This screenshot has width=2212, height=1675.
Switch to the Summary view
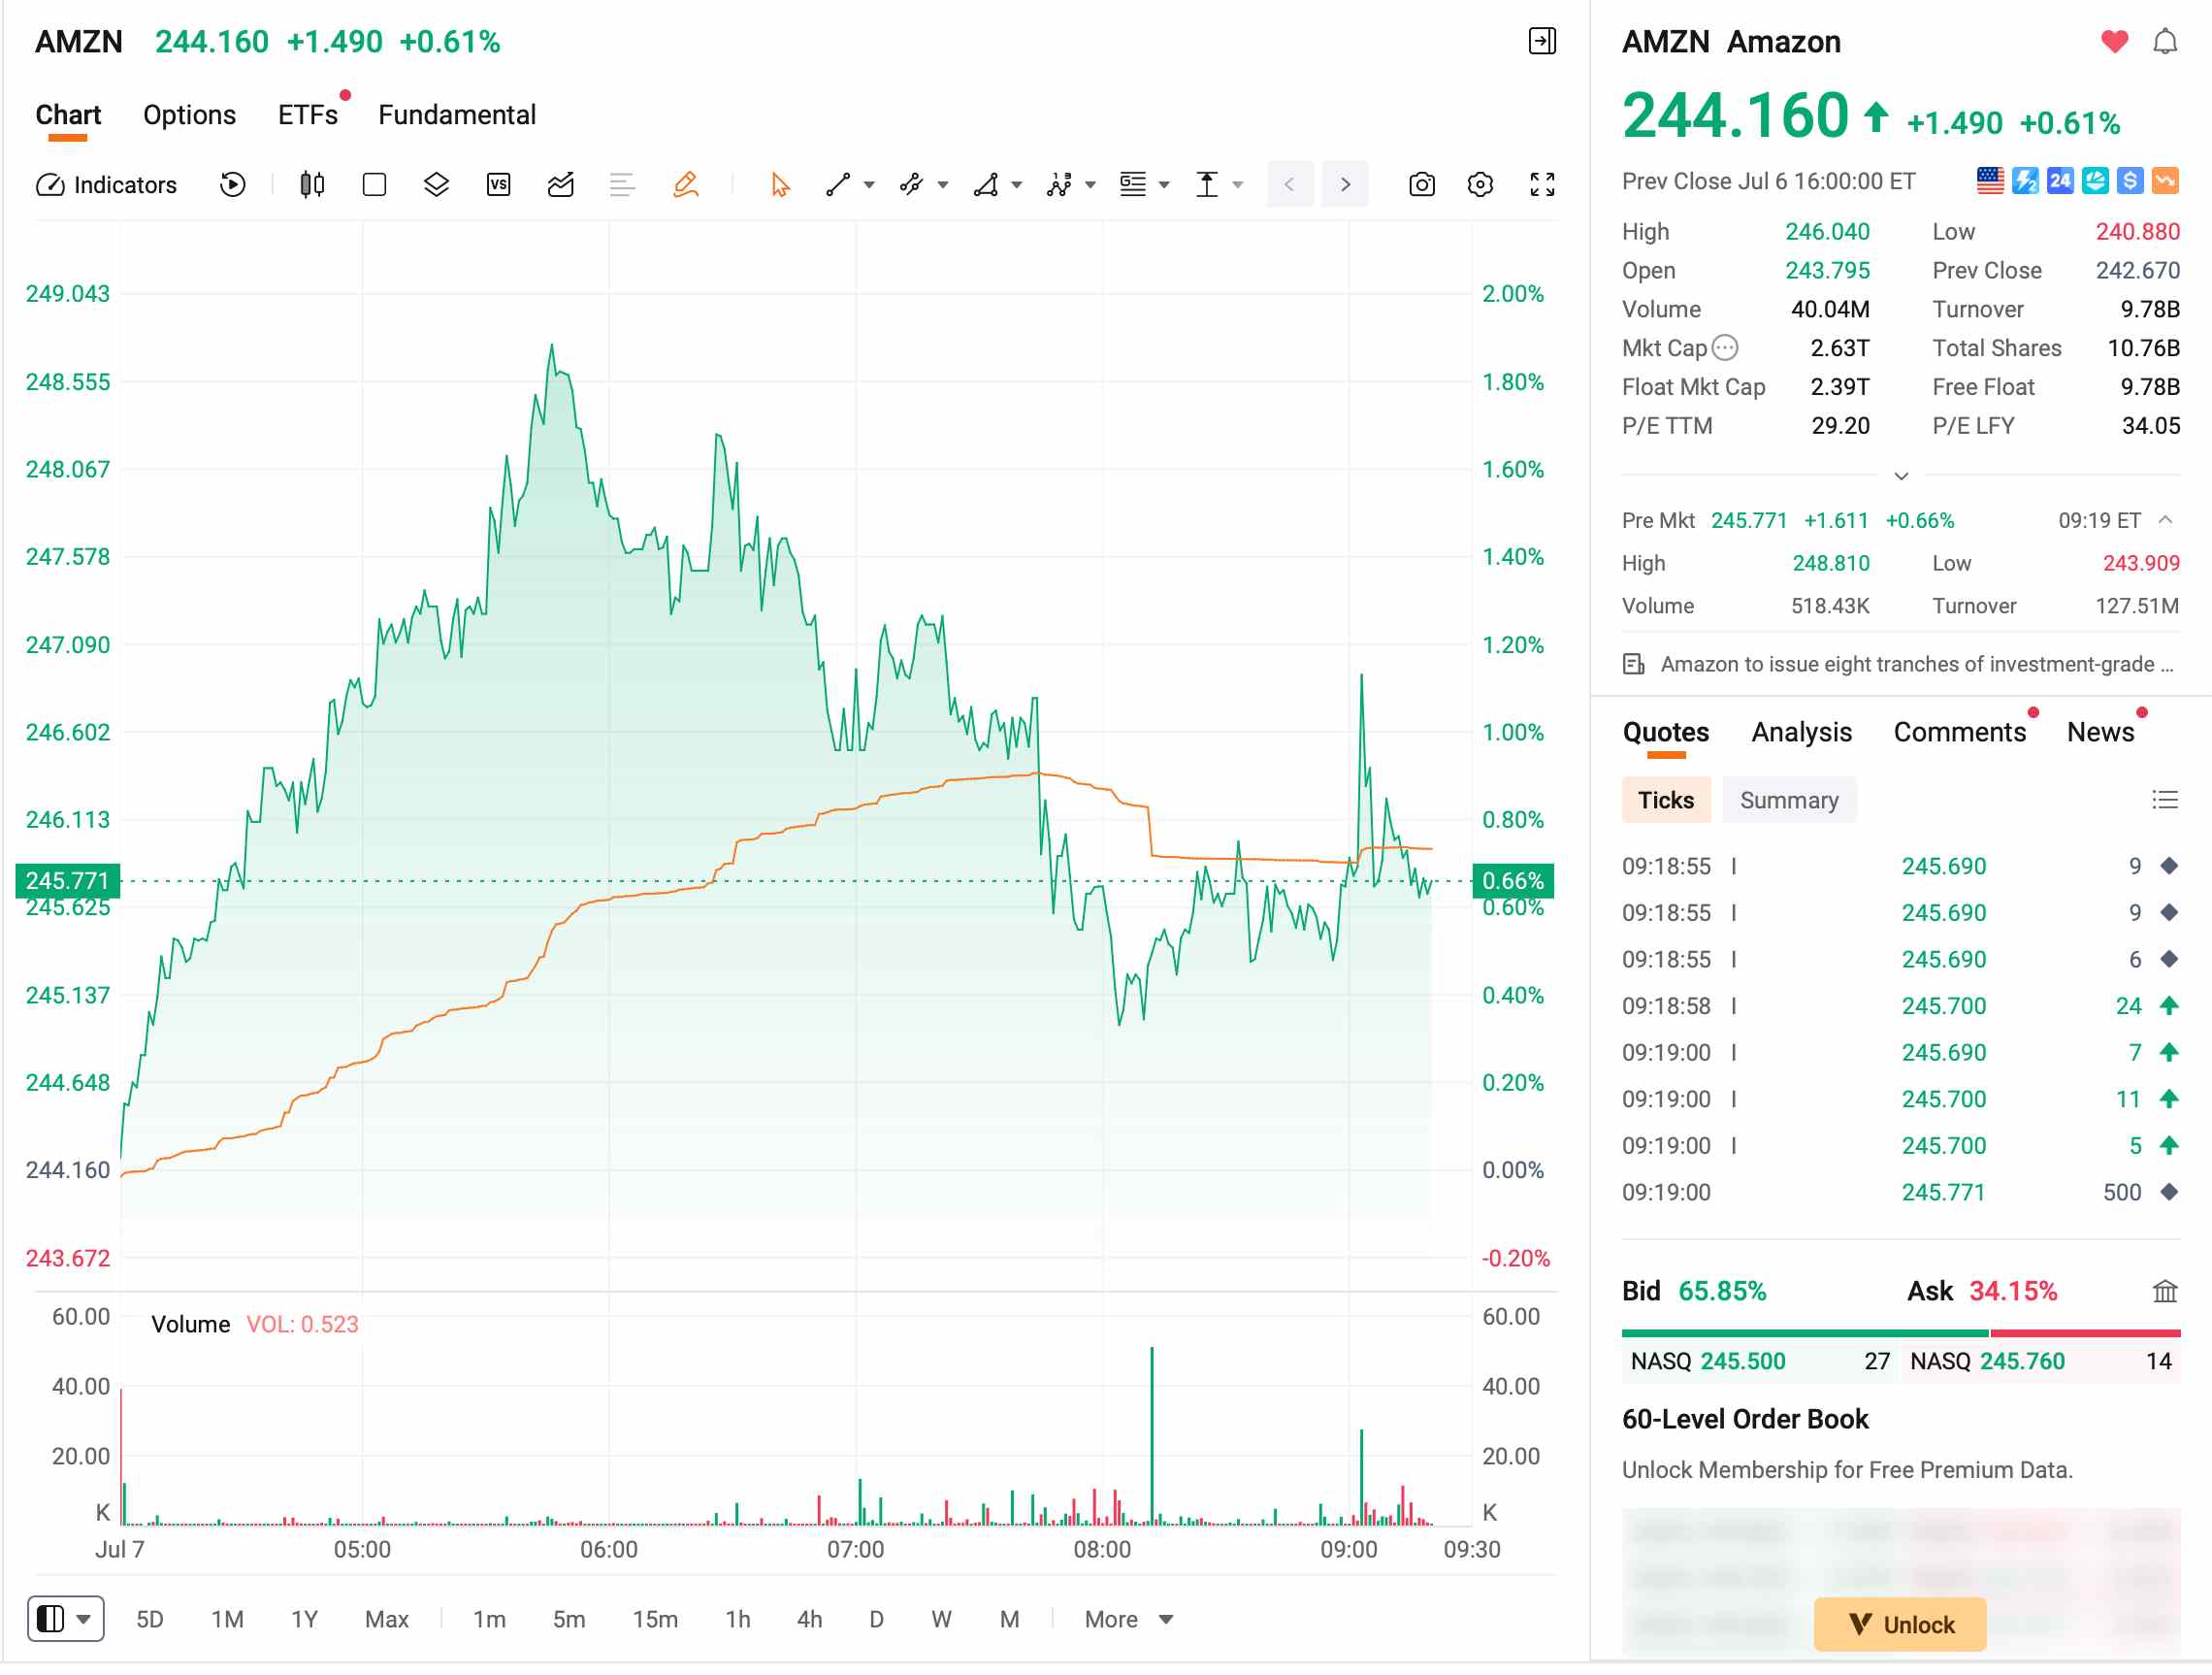point(1789,800)
